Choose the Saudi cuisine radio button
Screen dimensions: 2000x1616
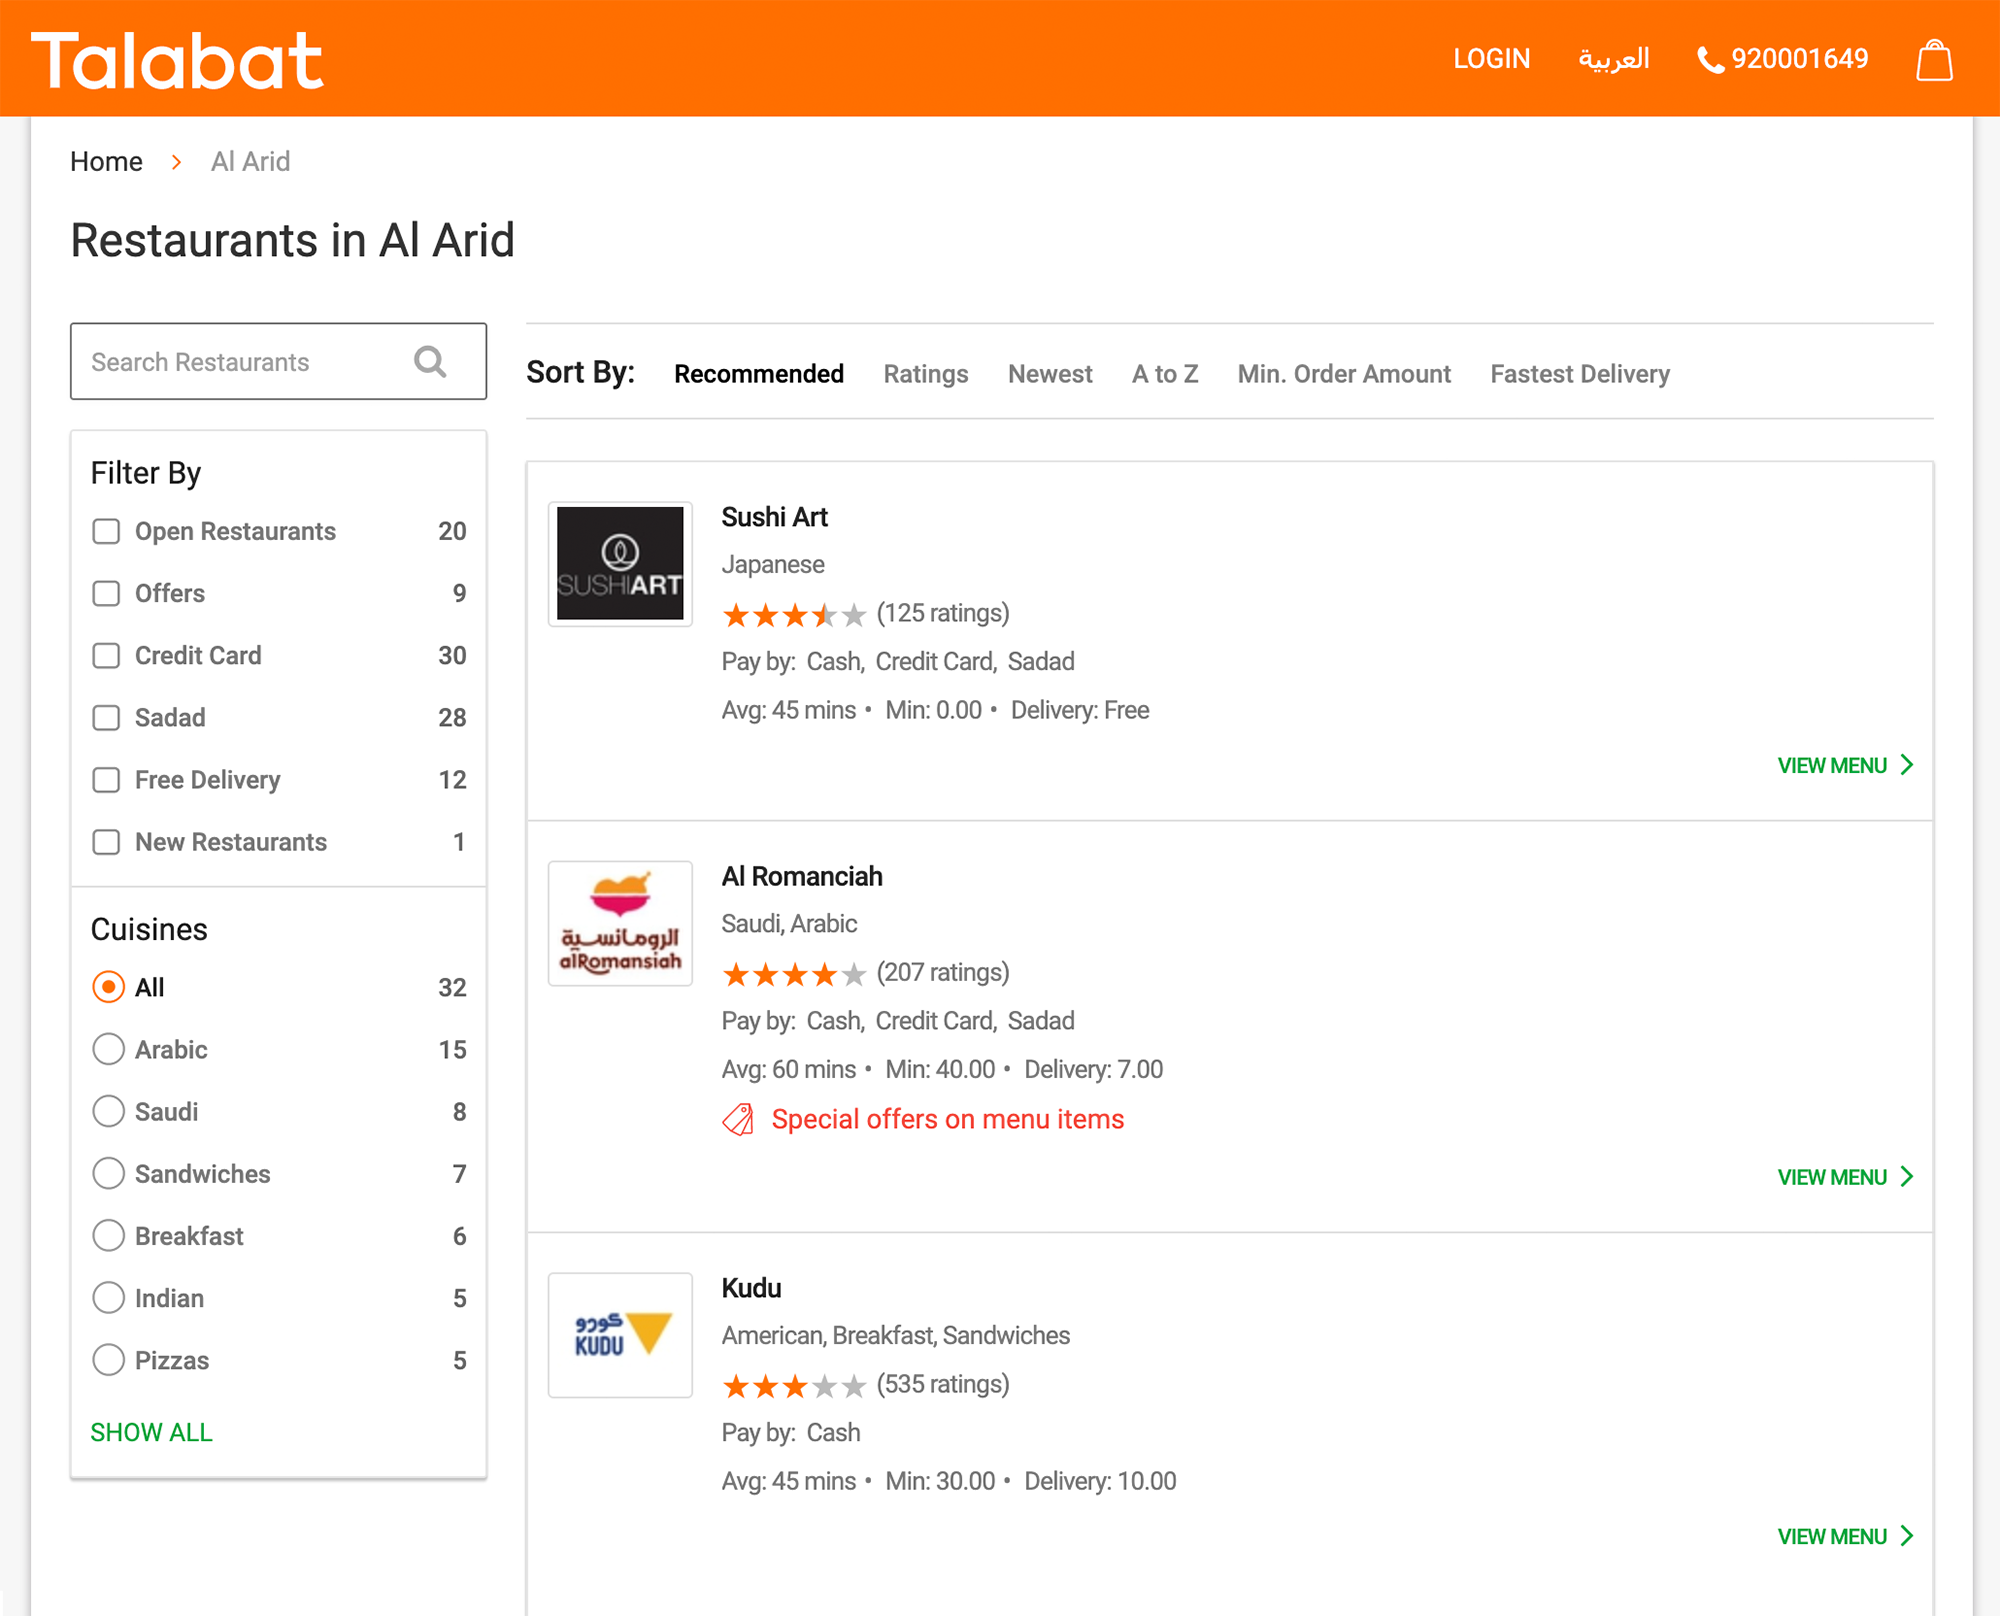pos(108,1111)
